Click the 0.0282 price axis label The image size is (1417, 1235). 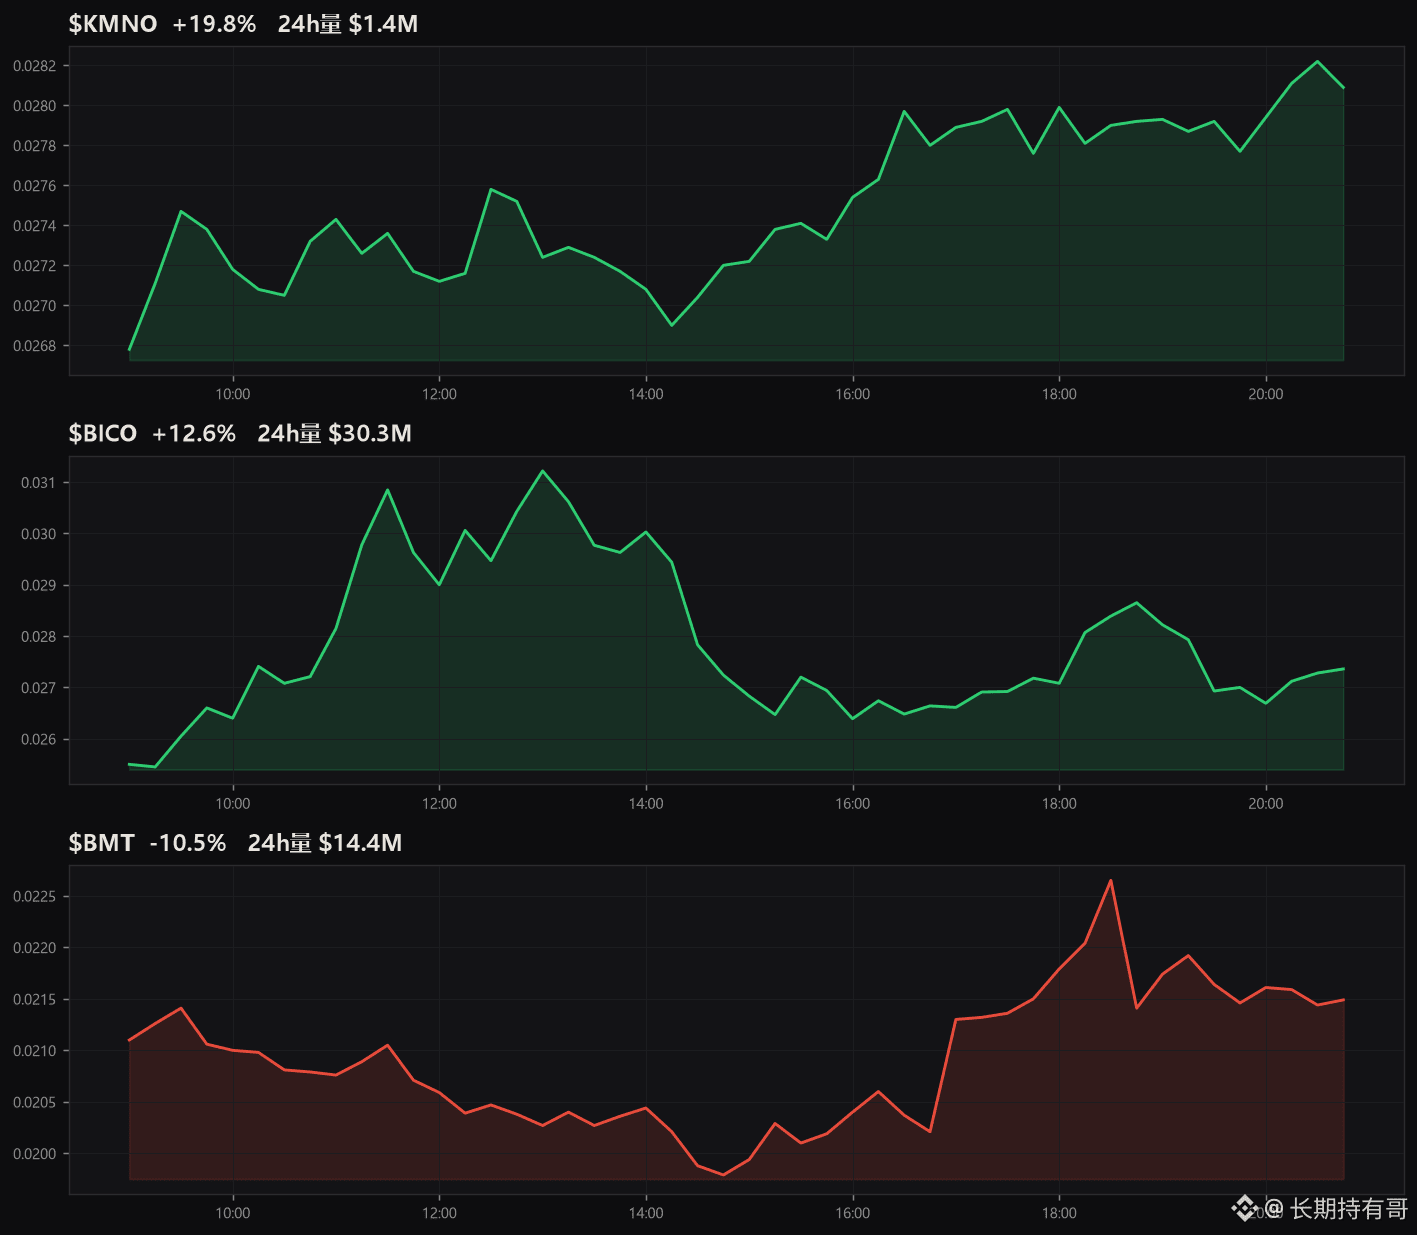[35, 66]
